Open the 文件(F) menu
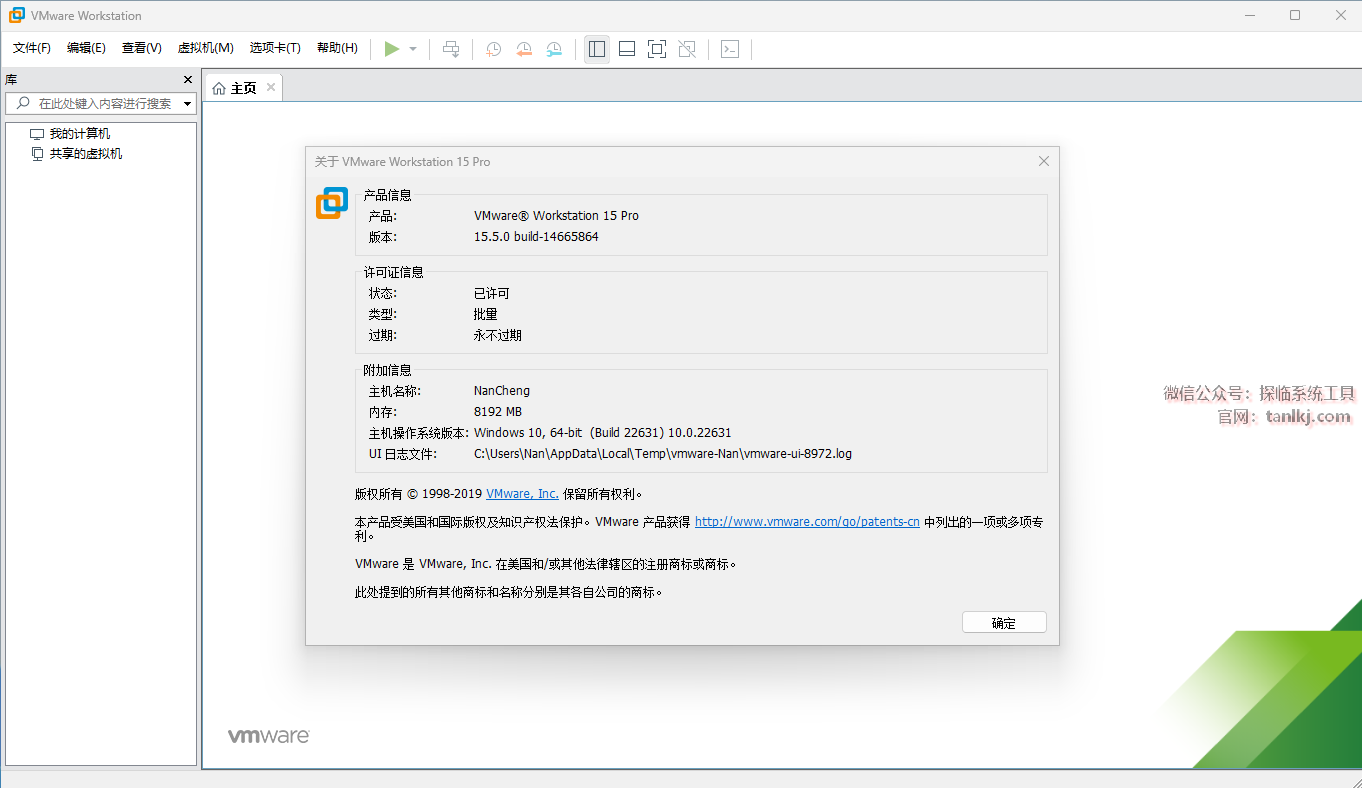 (32, 48)
